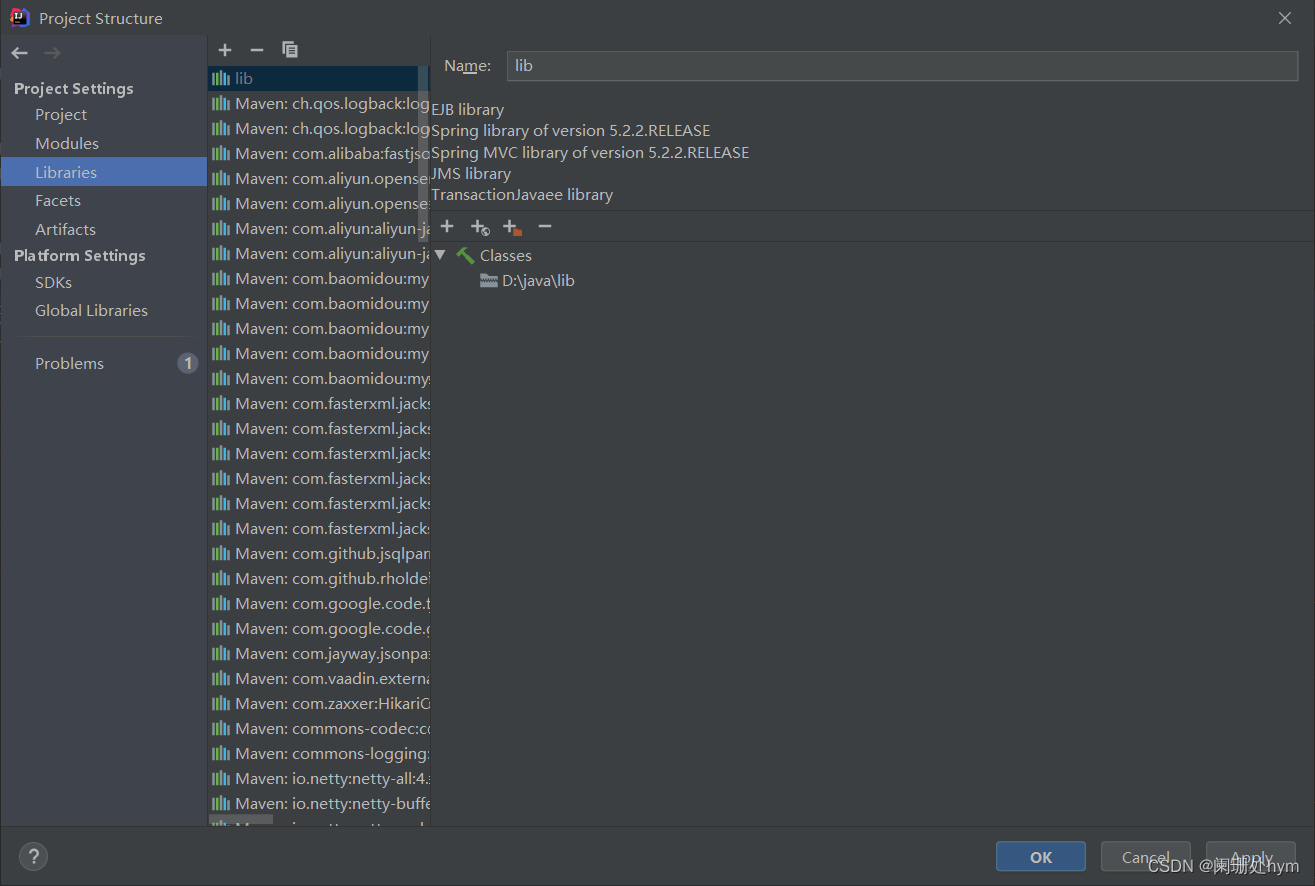Screen dimensions: 1315x886
Task: Go back with the left arrow
Action: tap(20, 53)
